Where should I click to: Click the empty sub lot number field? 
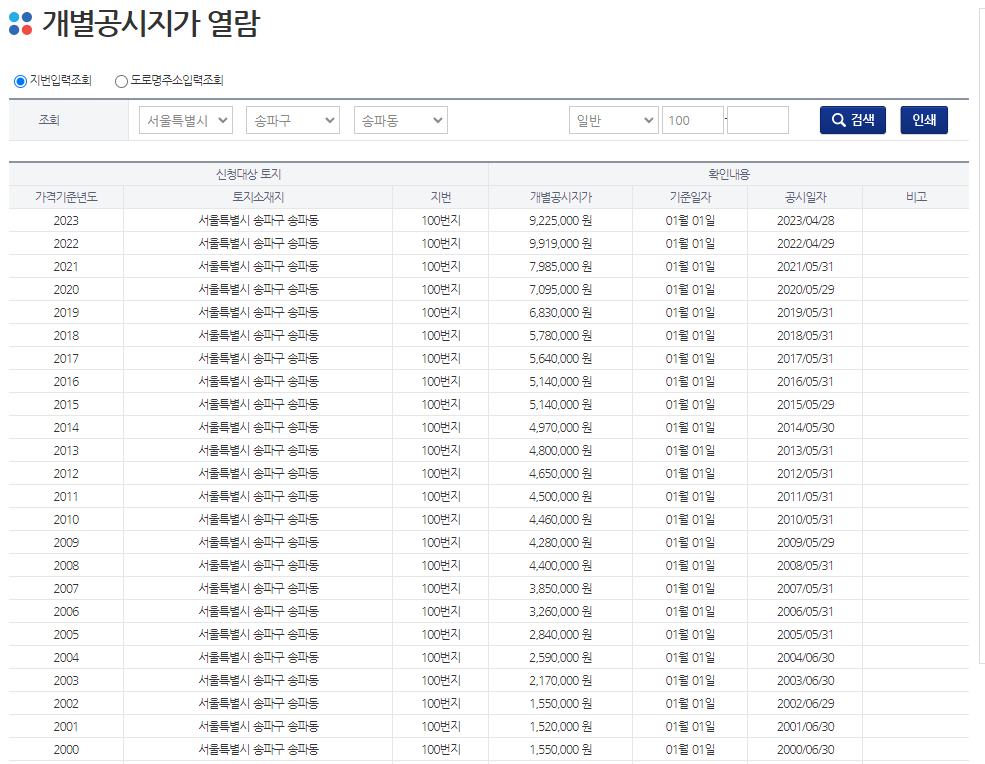758,120
